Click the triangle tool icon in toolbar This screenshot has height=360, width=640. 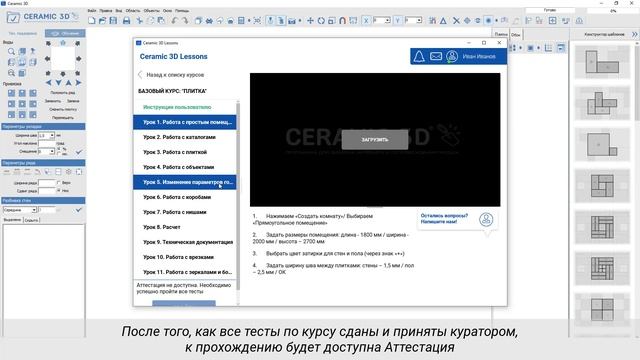point(443,20)
